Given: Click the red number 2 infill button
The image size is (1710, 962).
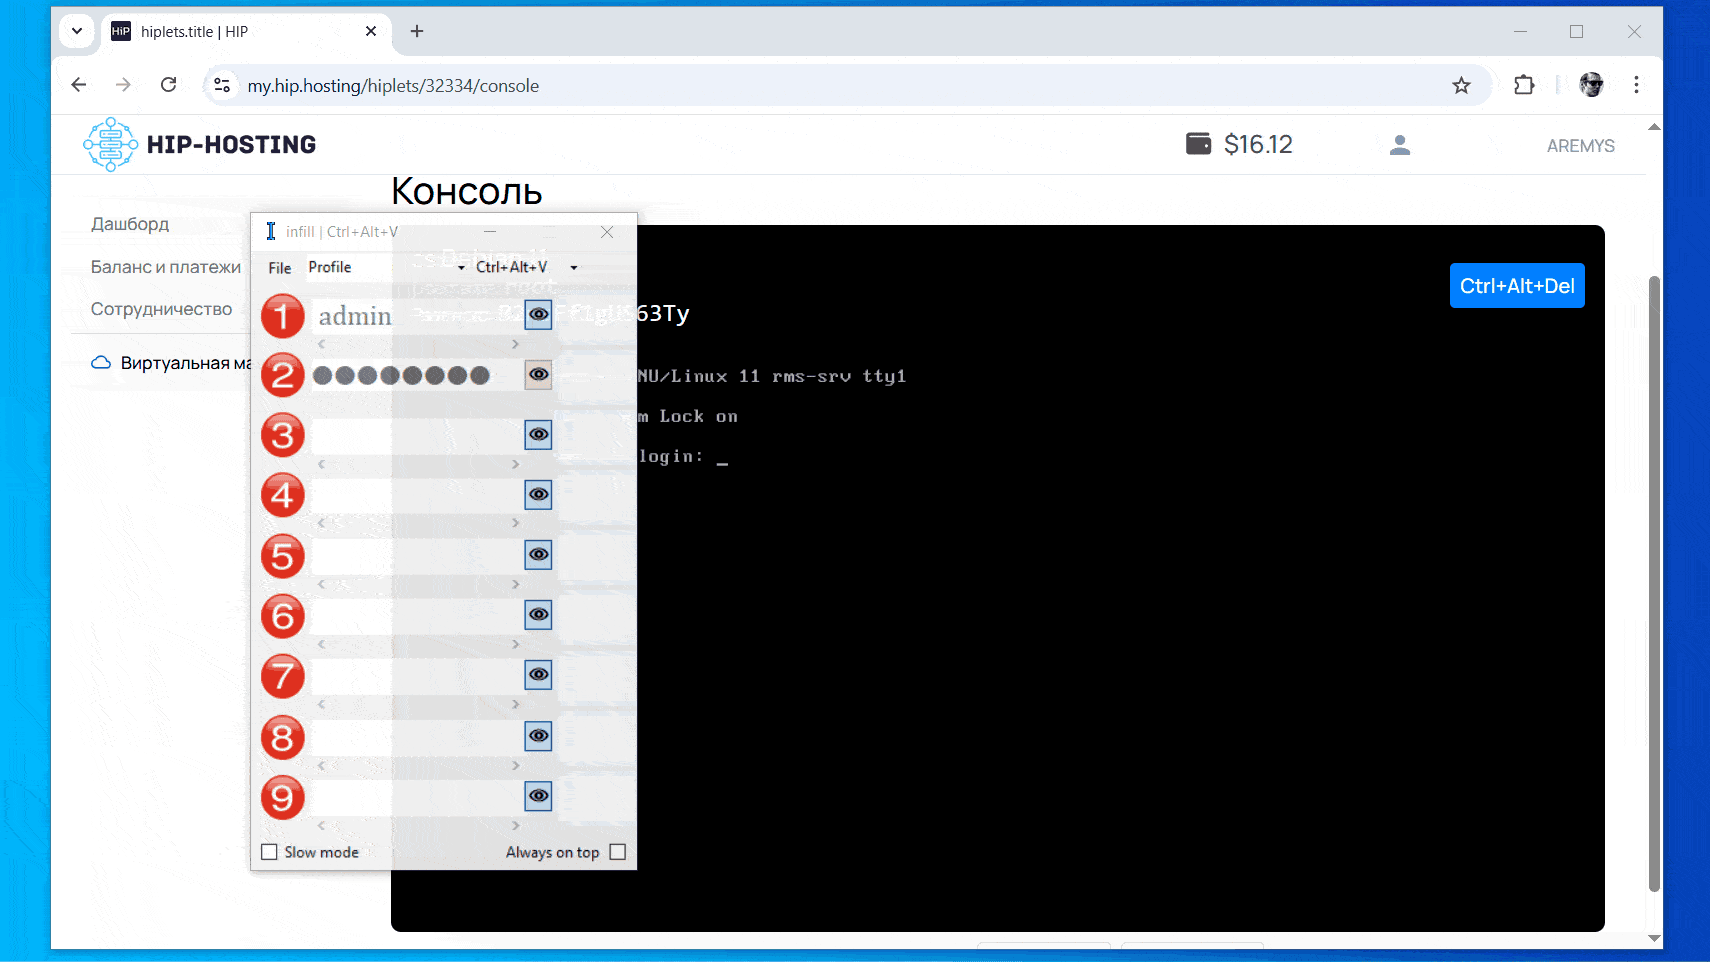Looking at the screenshot, I should (282, 376).
